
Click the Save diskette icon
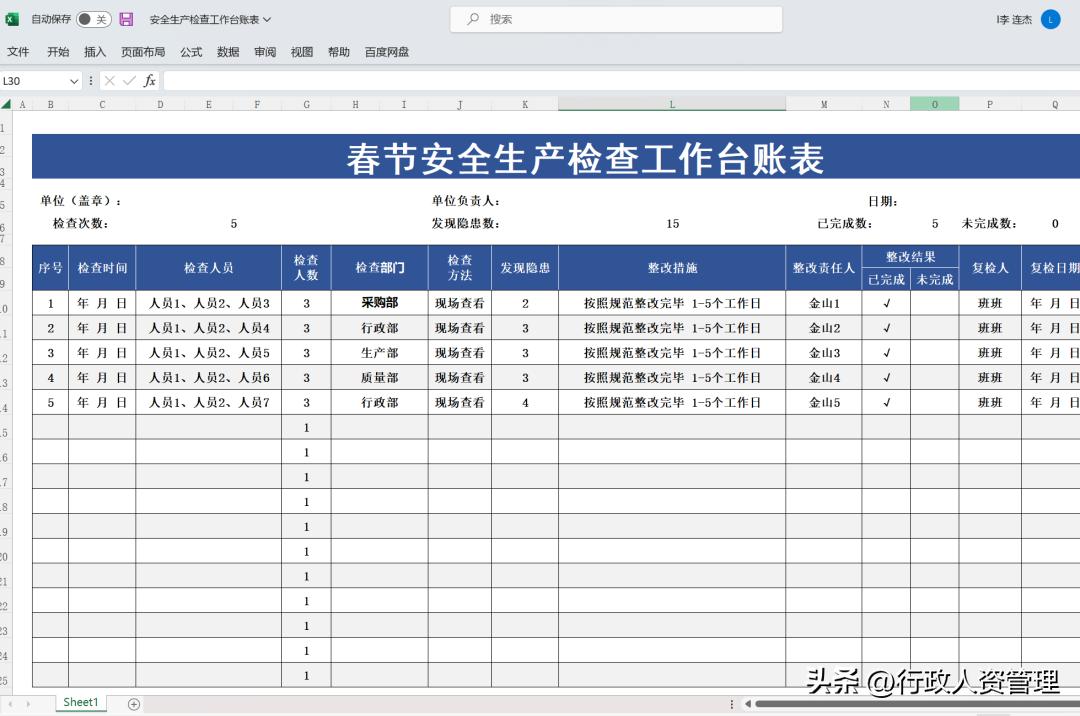(124, 18)
